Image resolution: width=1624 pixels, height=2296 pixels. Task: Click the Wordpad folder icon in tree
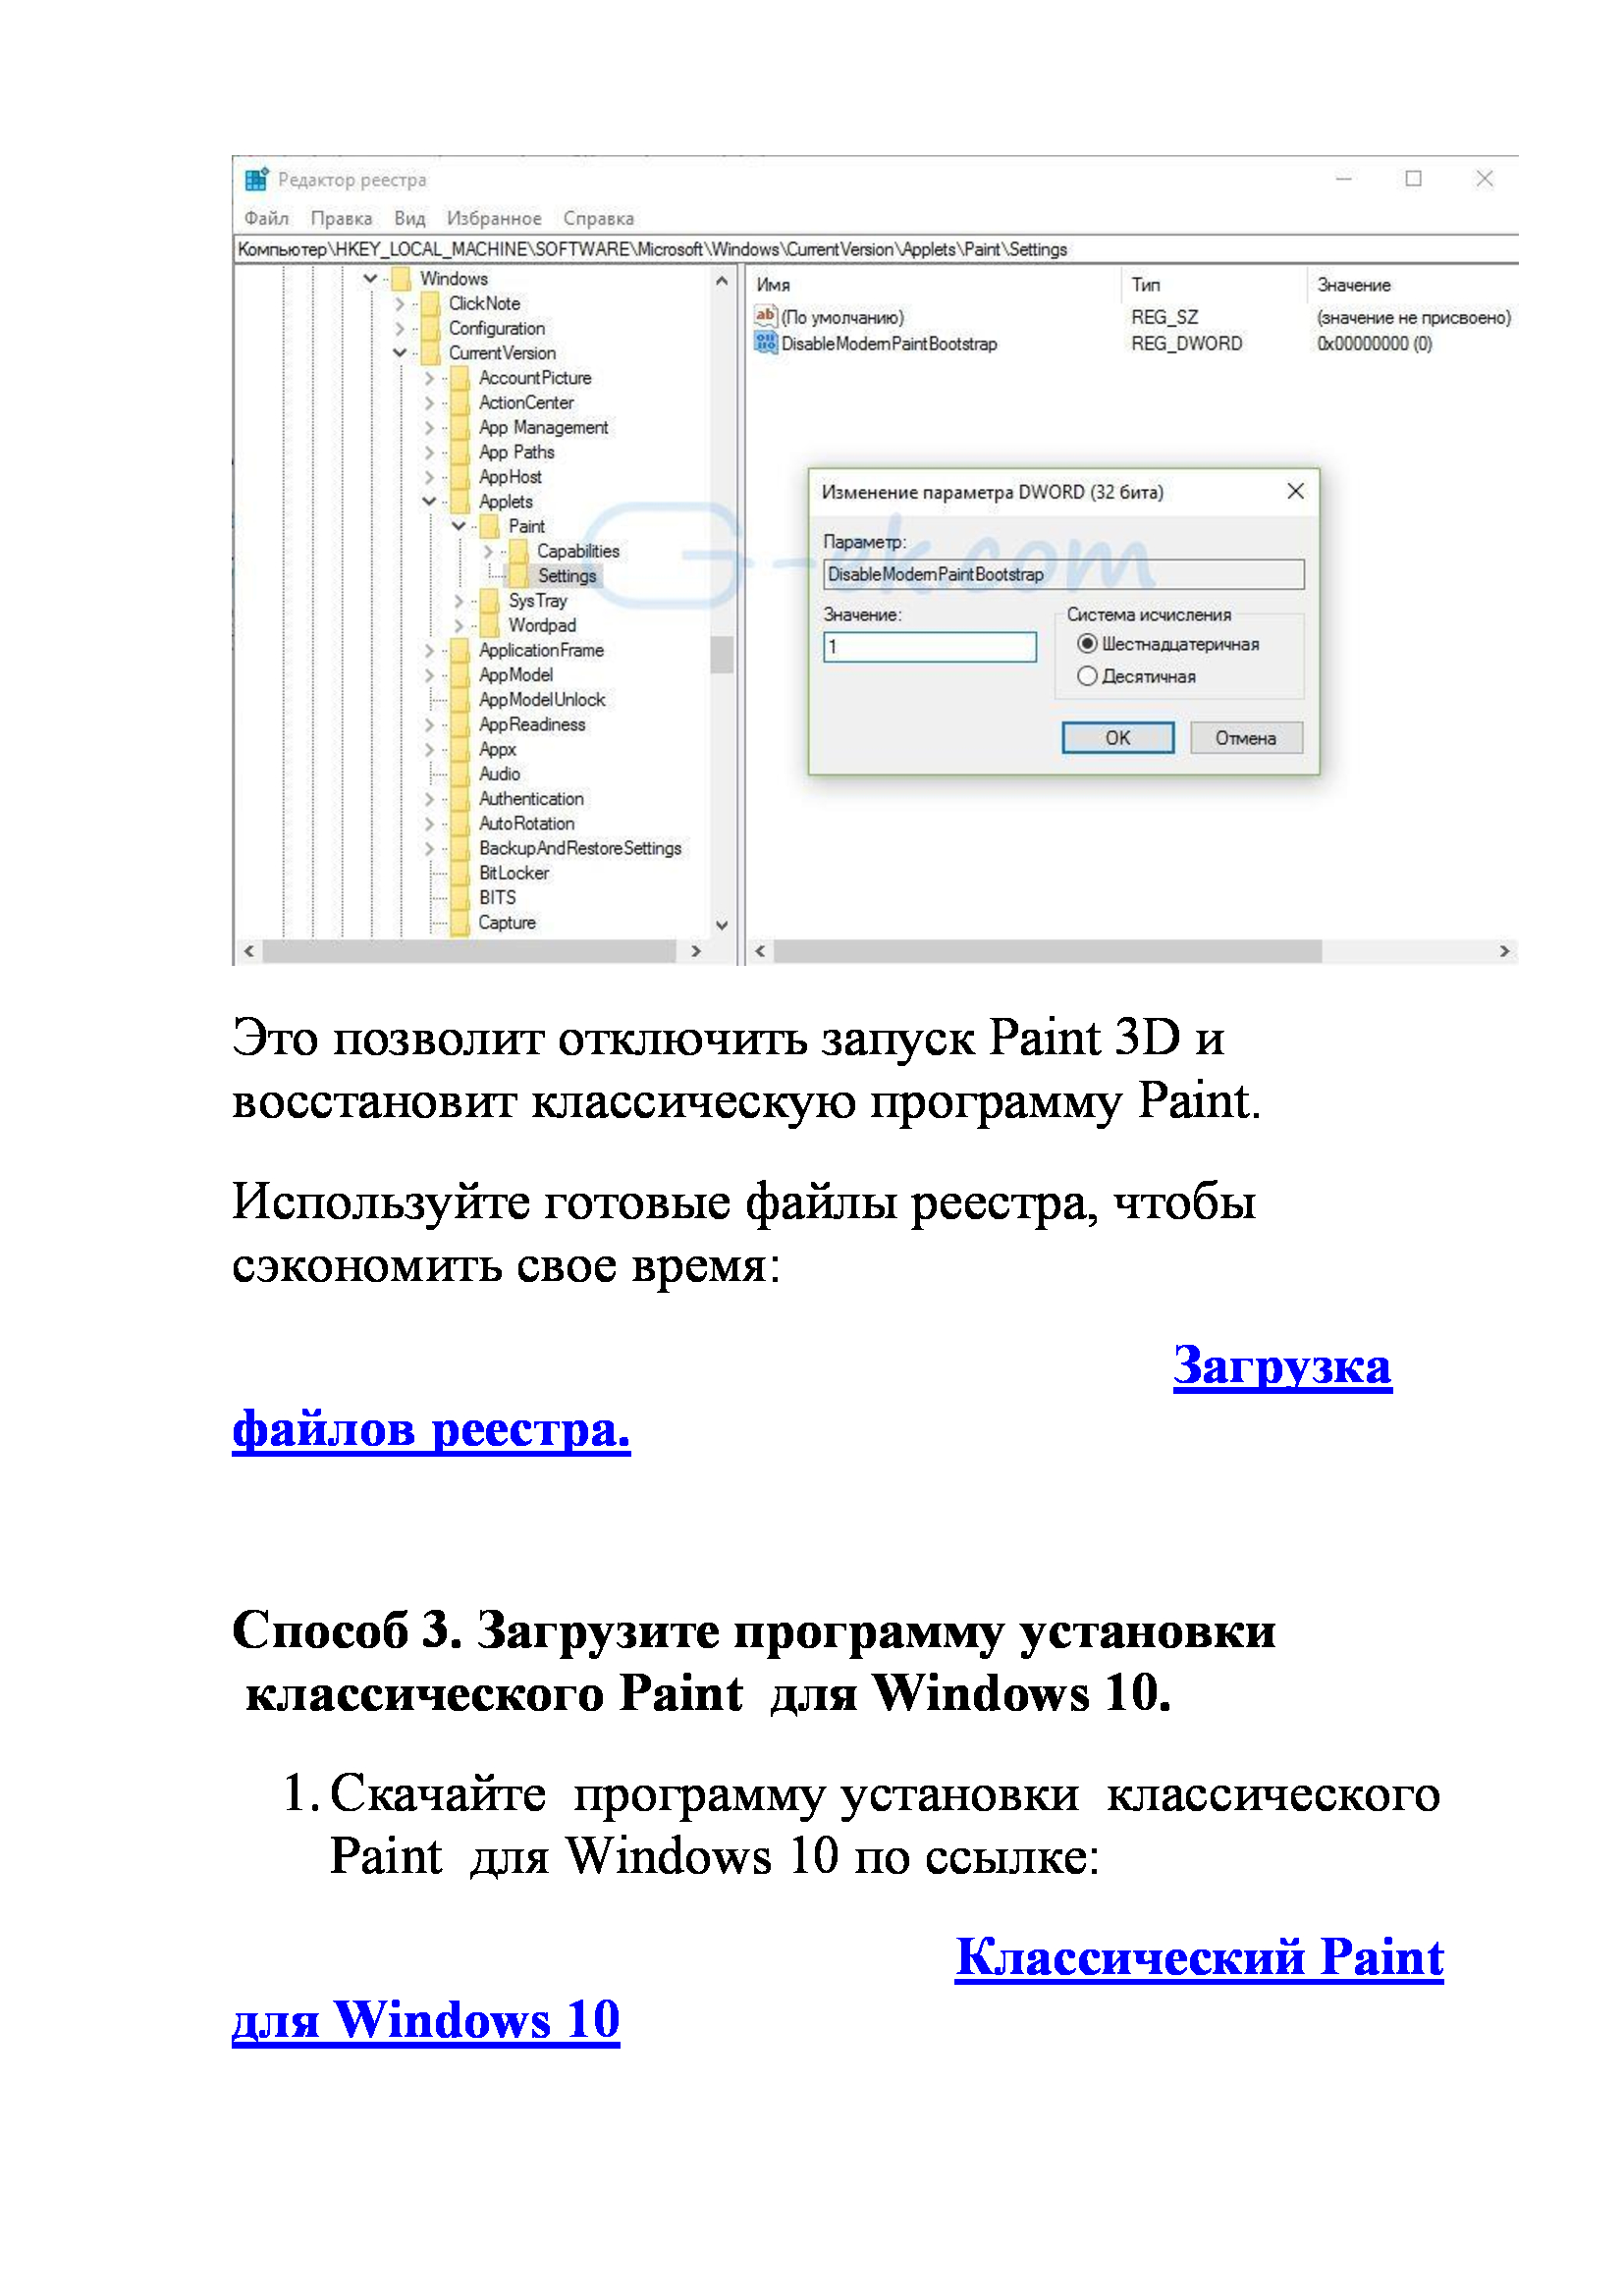point(489,625)
